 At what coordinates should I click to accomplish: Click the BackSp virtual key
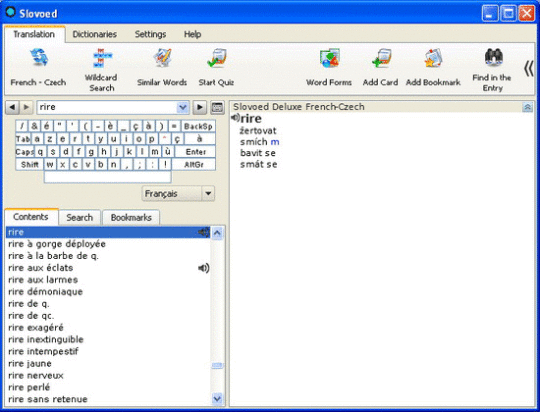coord(198,126)
